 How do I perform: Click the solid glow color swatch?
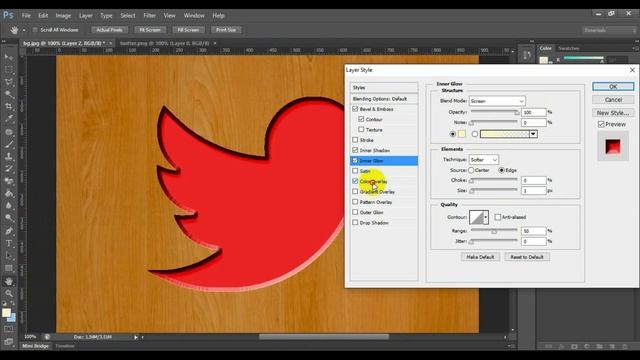pos(462,134)
